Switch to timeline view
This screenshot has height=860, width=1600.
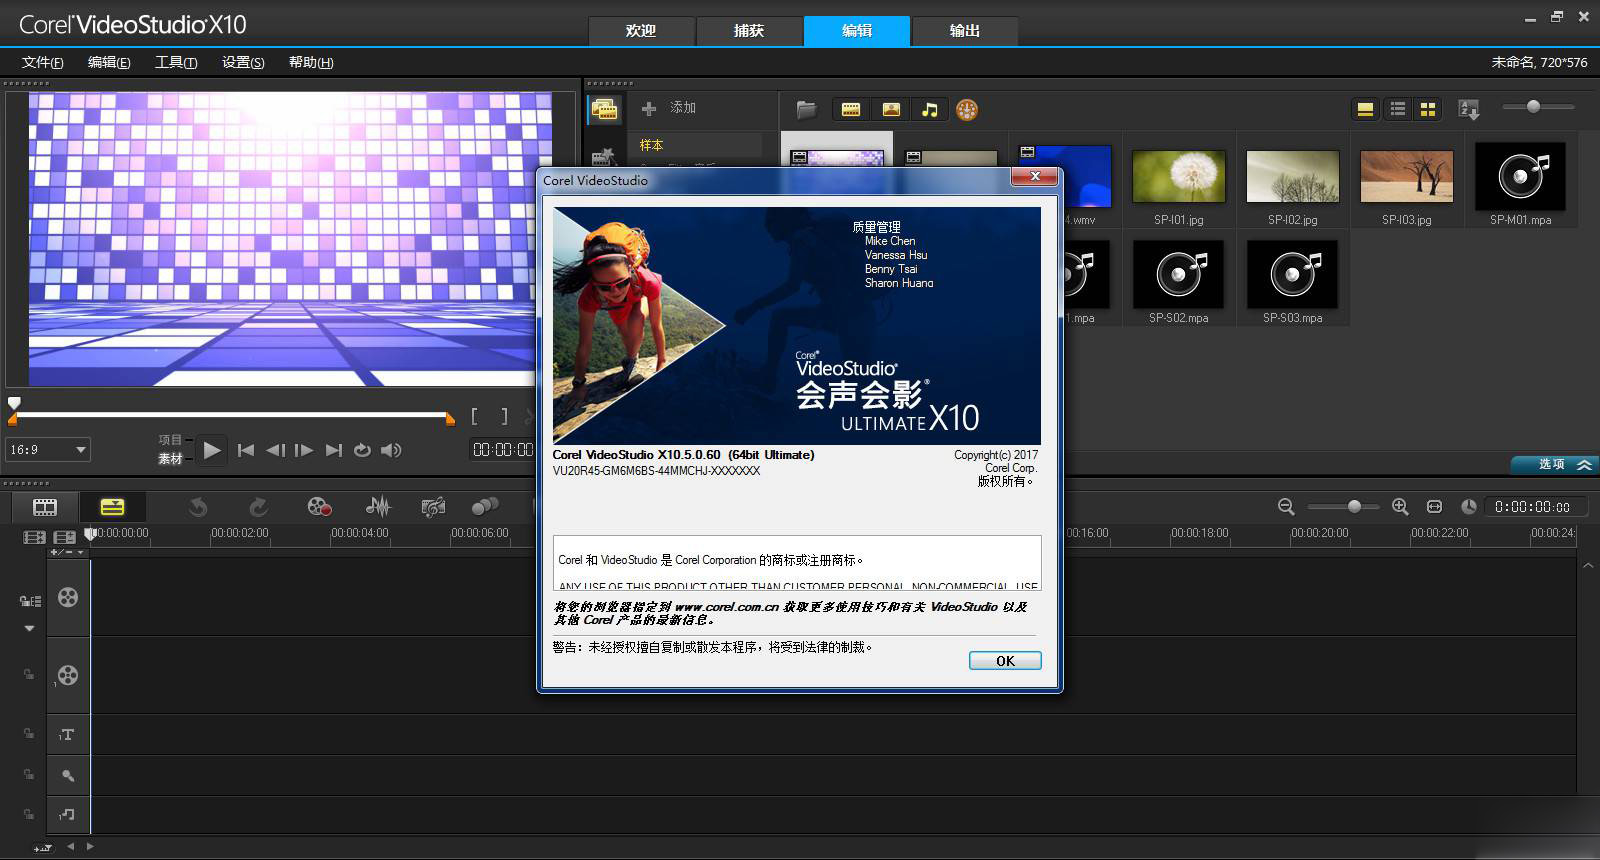point(112,507)
